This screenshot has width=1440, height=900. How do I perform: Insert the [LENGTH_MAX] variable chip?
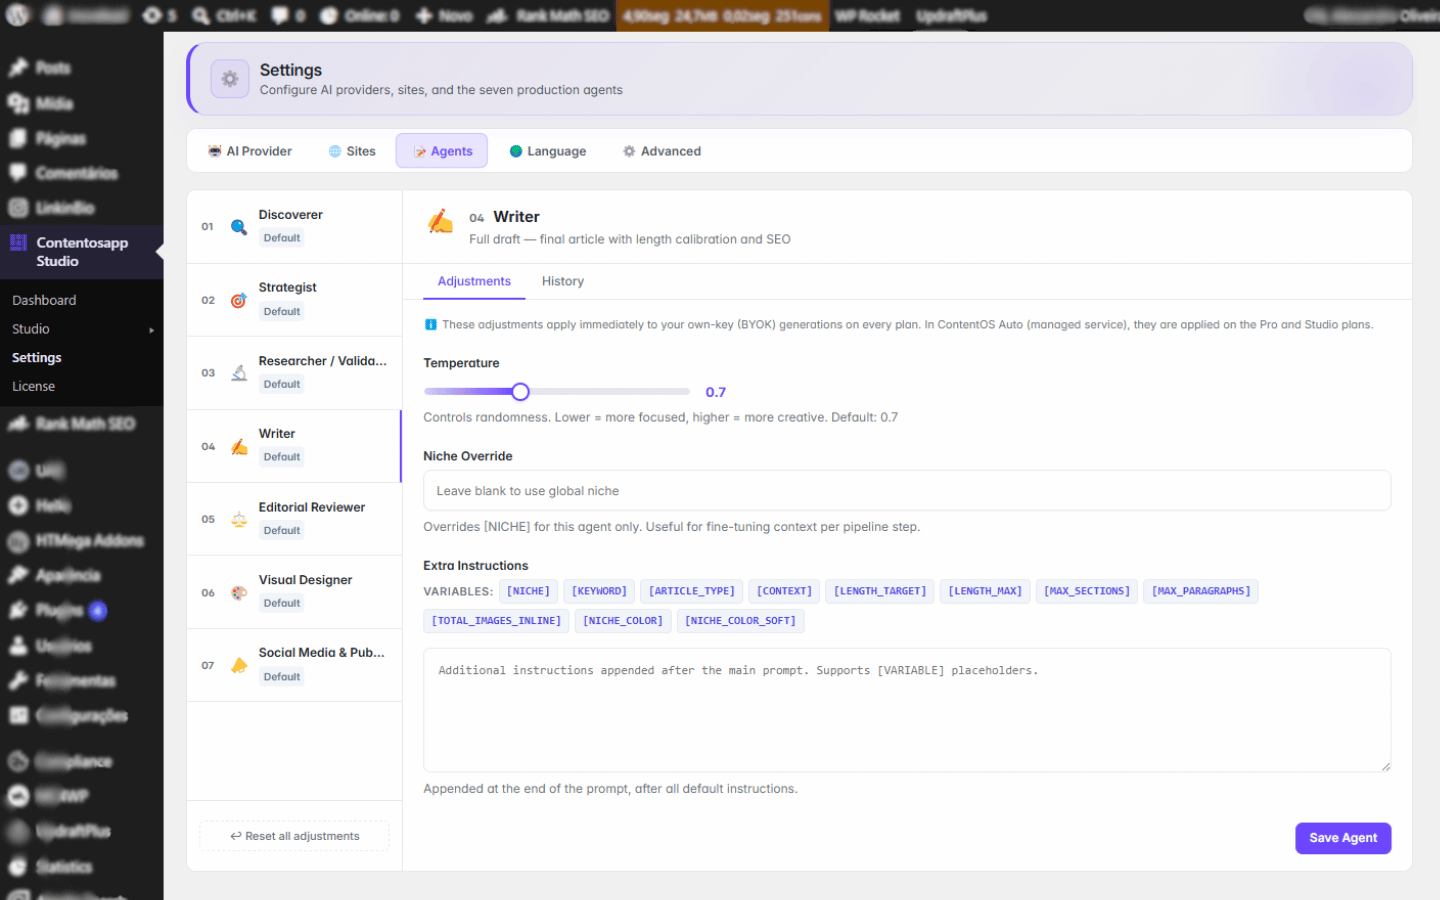click(985, 591)
